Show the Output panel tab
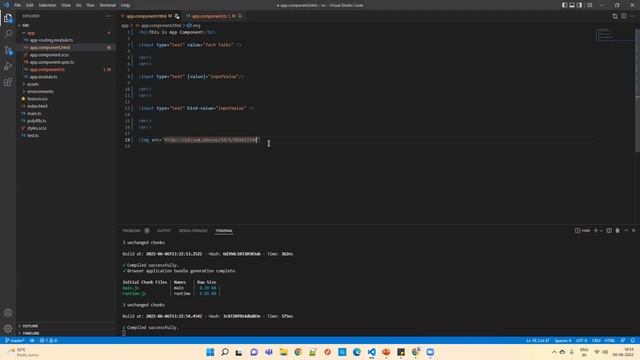 [164, 231]
